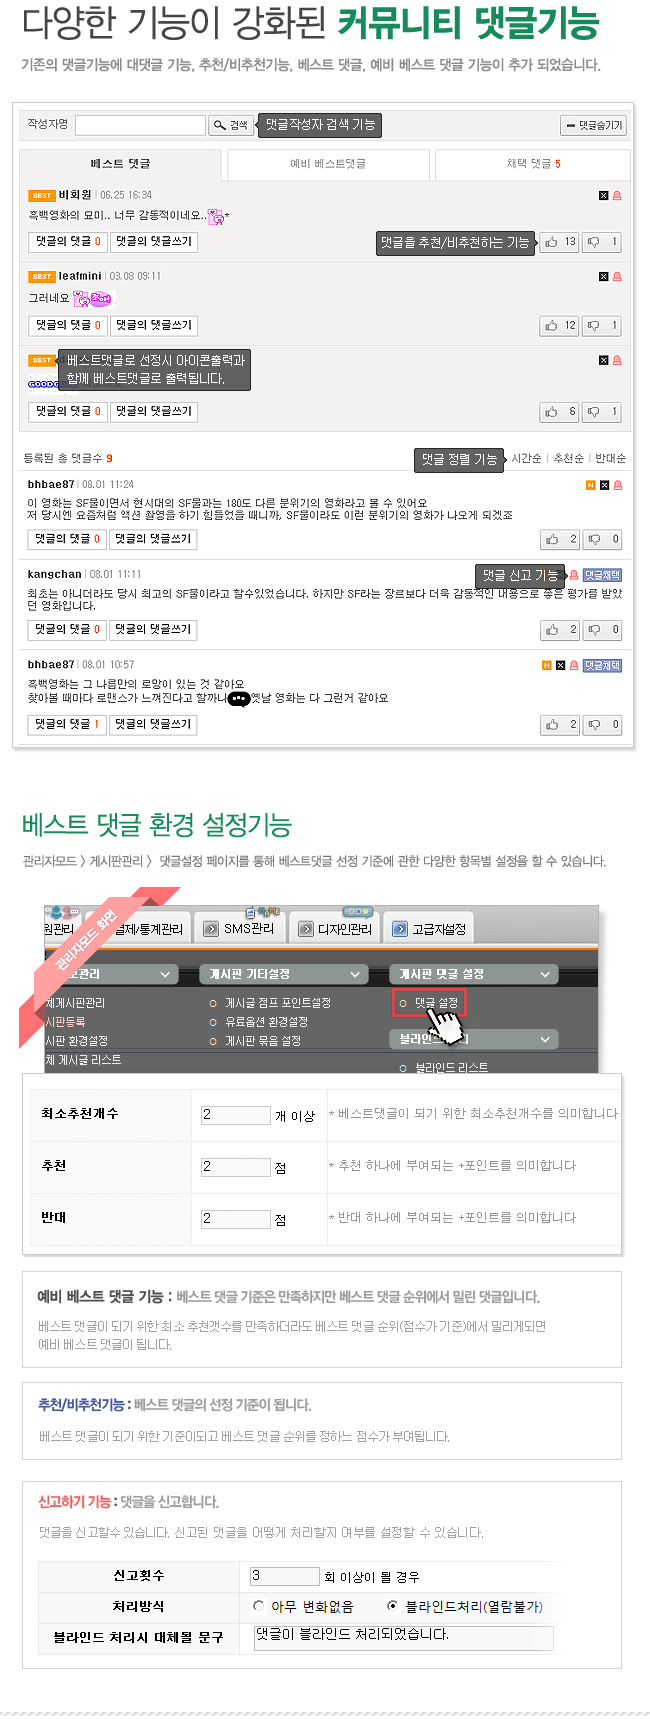Collapse the 게시판 댓글 설정 dropdown header
Image resolution: width=650 pixels, height=1719 pixels.
[x=473, y=974]
